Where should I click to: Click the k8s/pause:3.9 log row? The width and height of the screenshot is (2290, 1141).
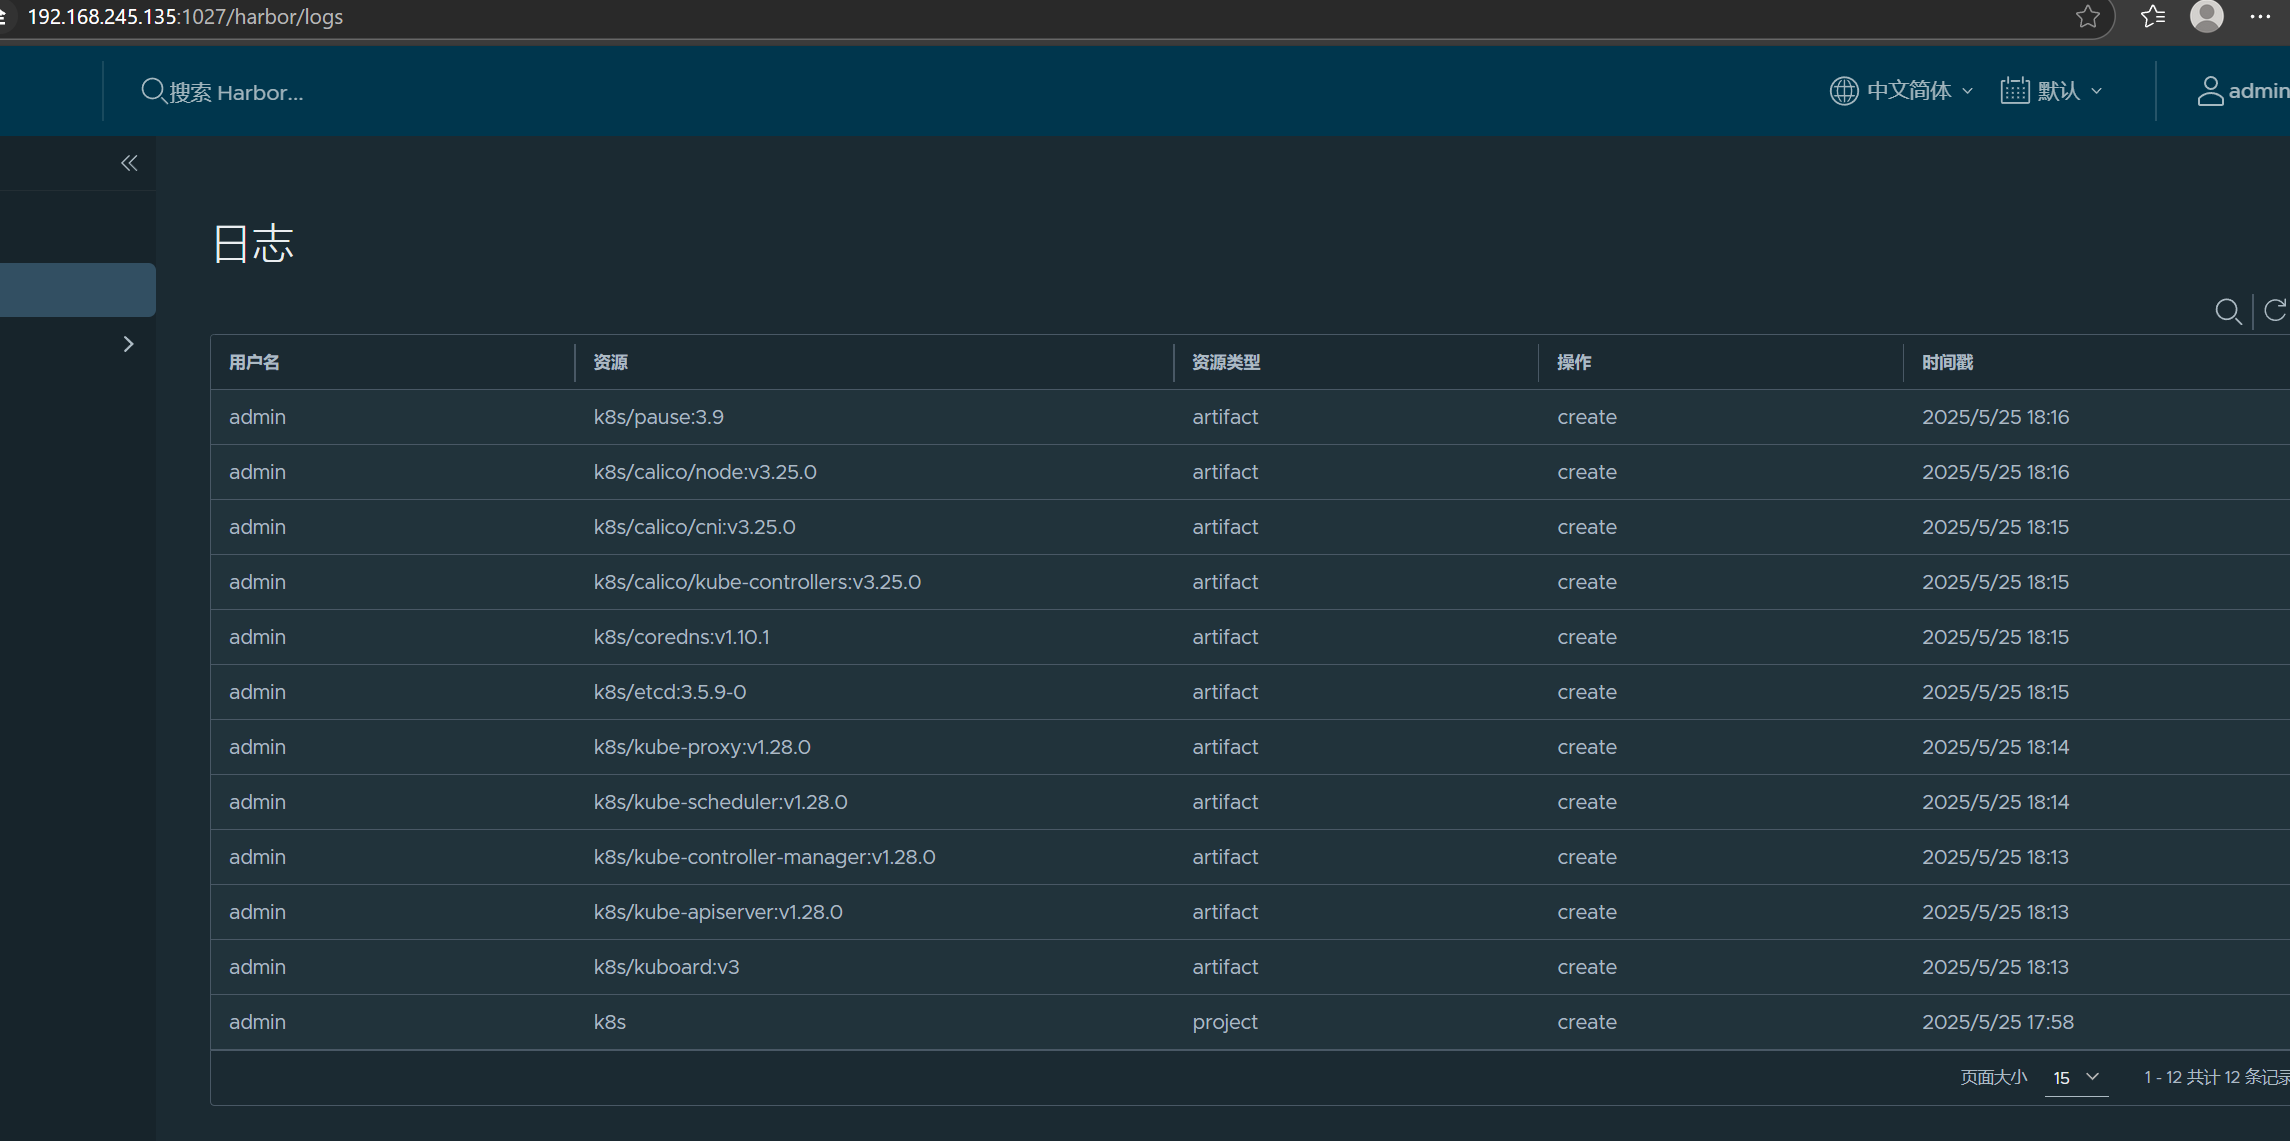point(658,417)
